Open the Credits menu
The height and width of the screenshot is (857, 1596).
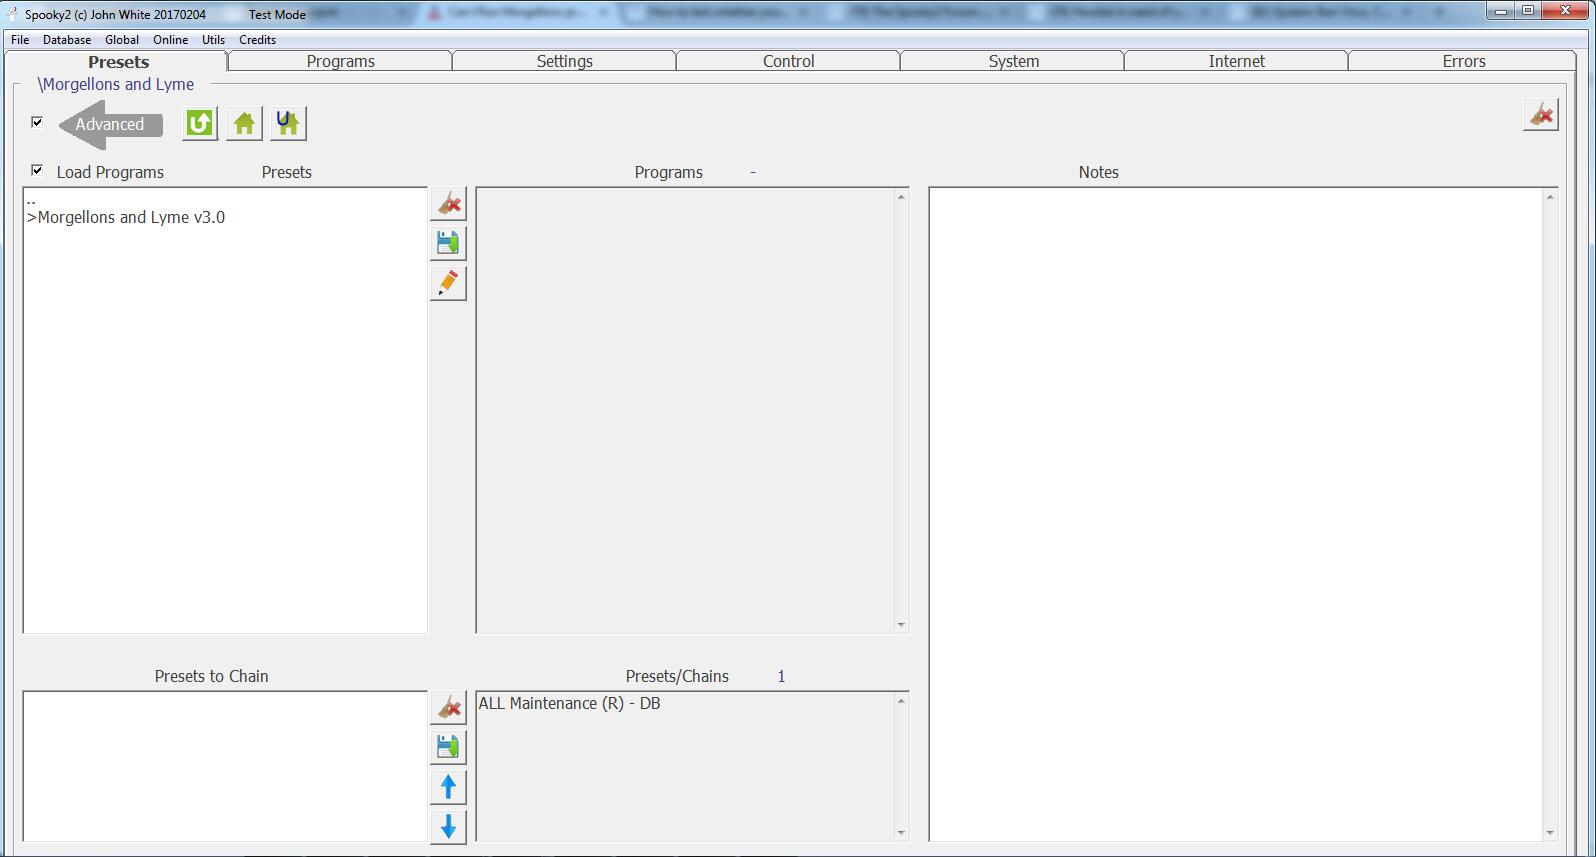tap(257, 40)
